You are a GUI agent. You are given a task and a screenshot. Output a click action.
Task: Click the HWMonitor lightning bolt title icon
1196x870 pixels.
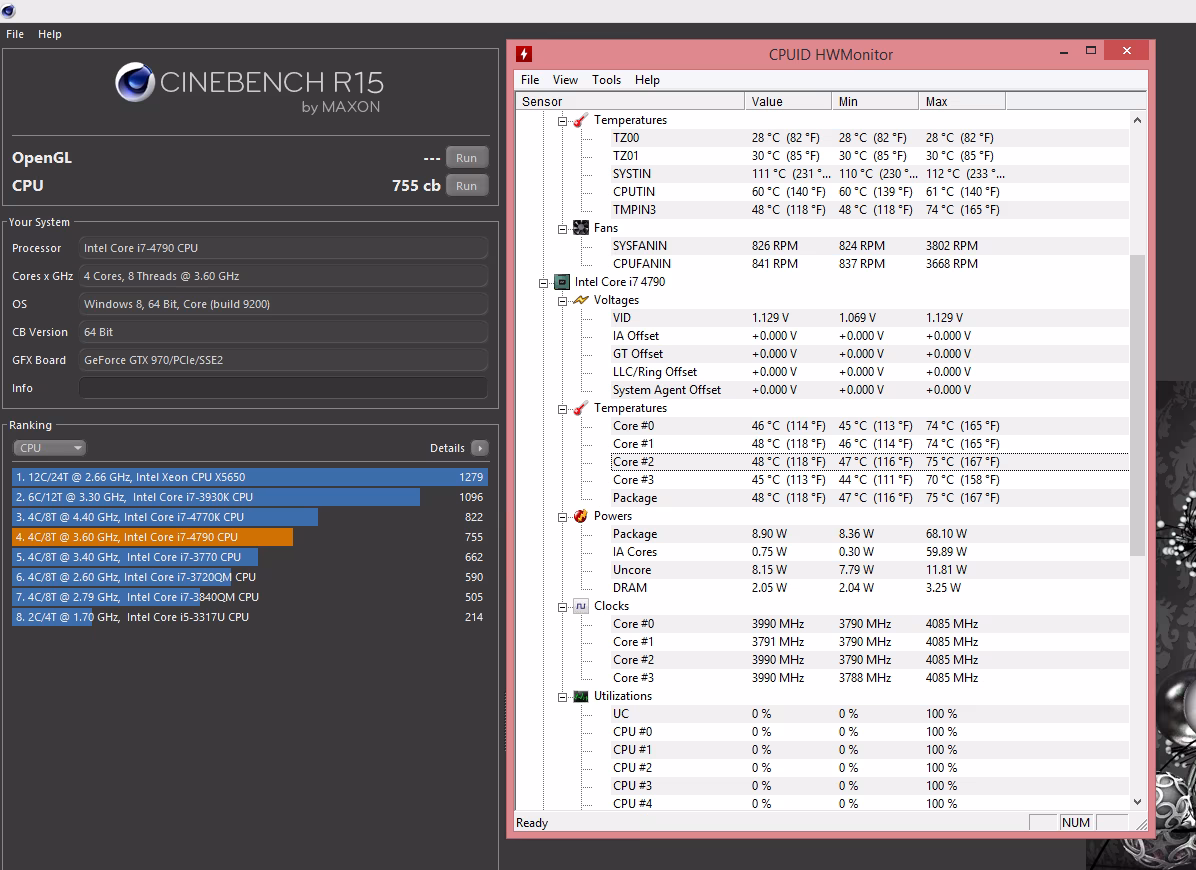click(x=523, y=54)
